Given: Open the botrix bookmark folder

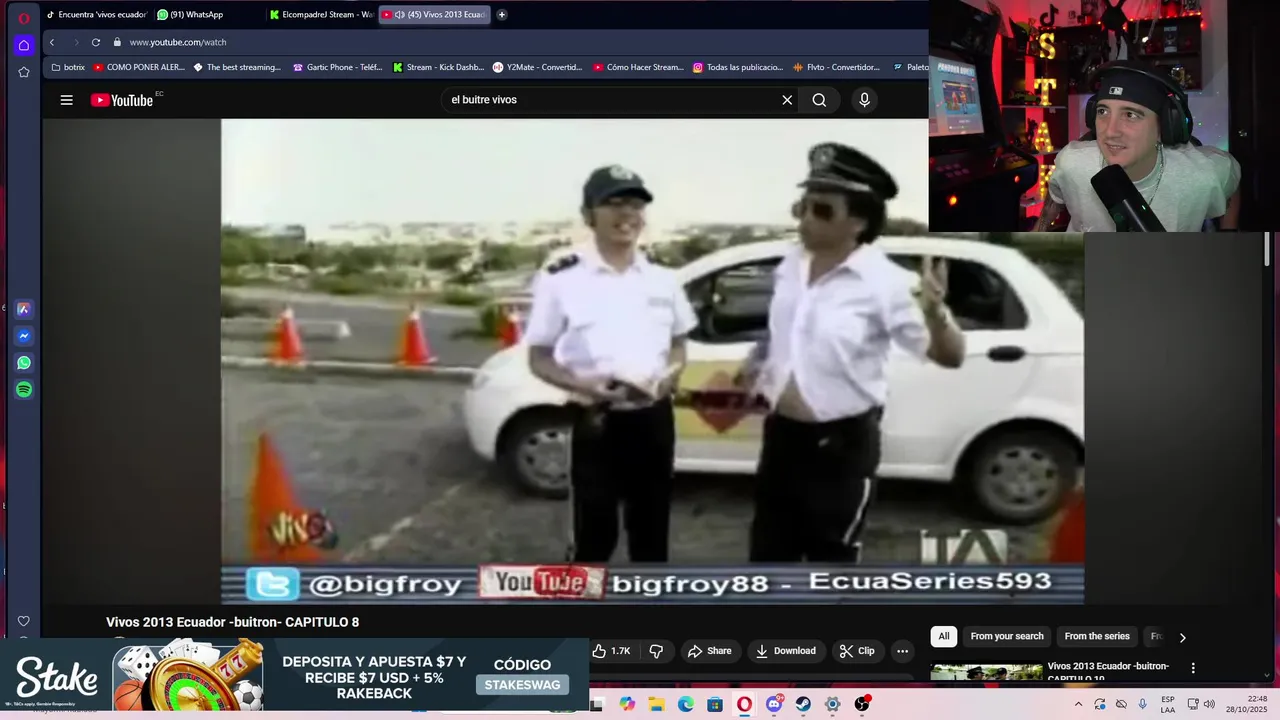Looking at the screenshot, I should coord(68,67).
